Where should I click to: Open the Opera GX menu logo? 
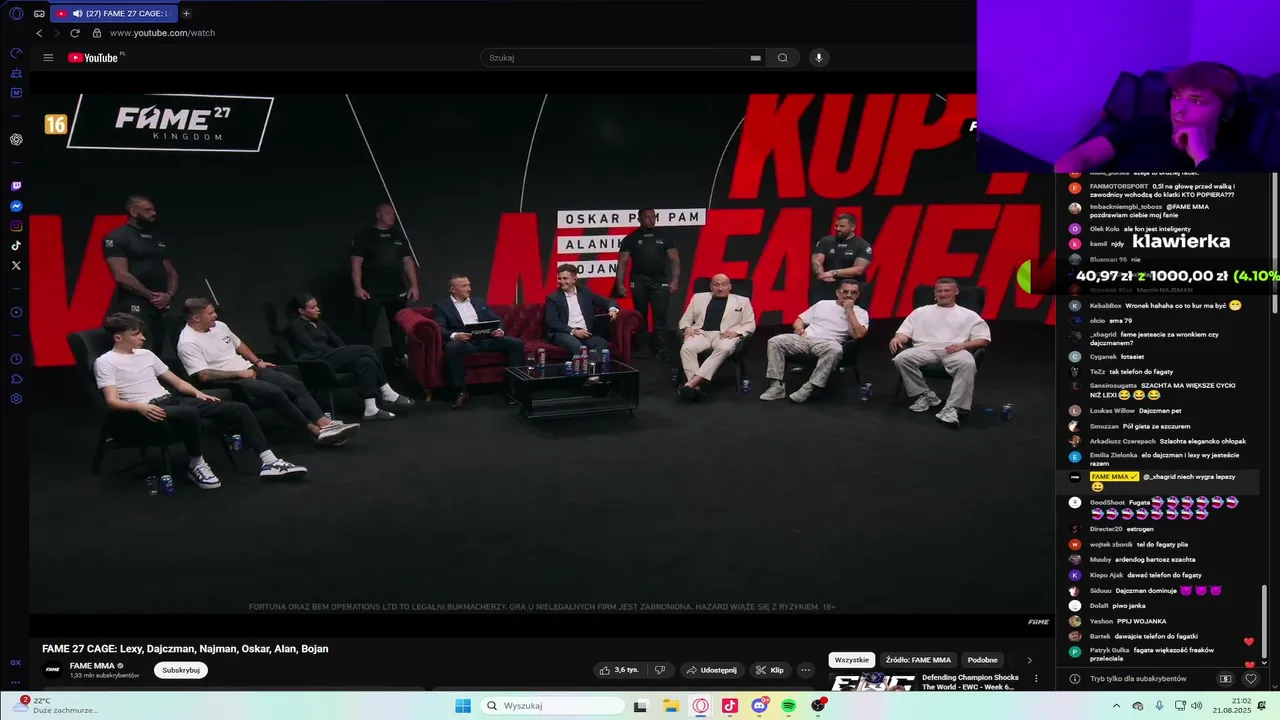click(x=16, y=13)
